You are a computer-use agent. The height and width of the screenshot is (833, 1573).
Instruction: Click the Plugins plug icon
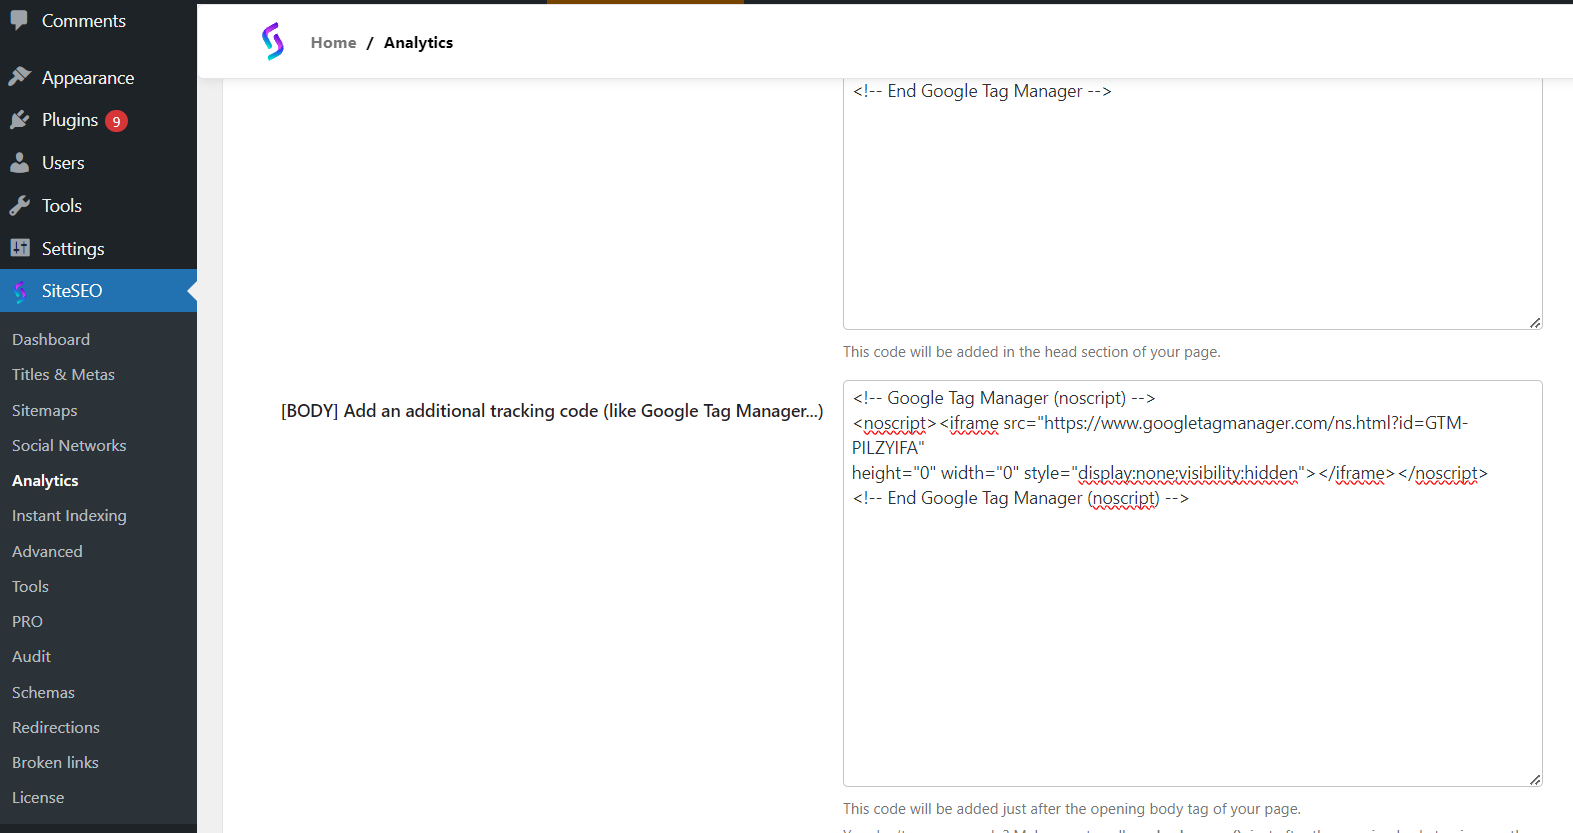[x=20, y=120]
